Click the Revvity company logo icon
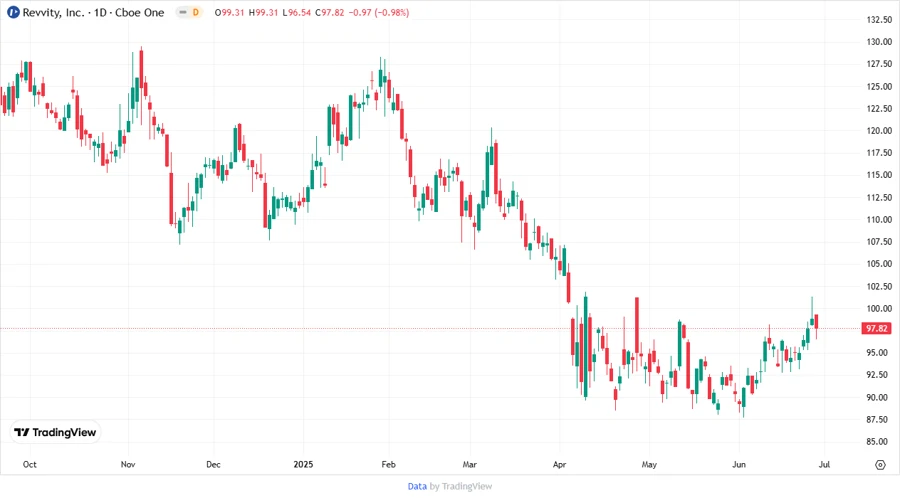 pyautogui.click(x=13, y=12)
